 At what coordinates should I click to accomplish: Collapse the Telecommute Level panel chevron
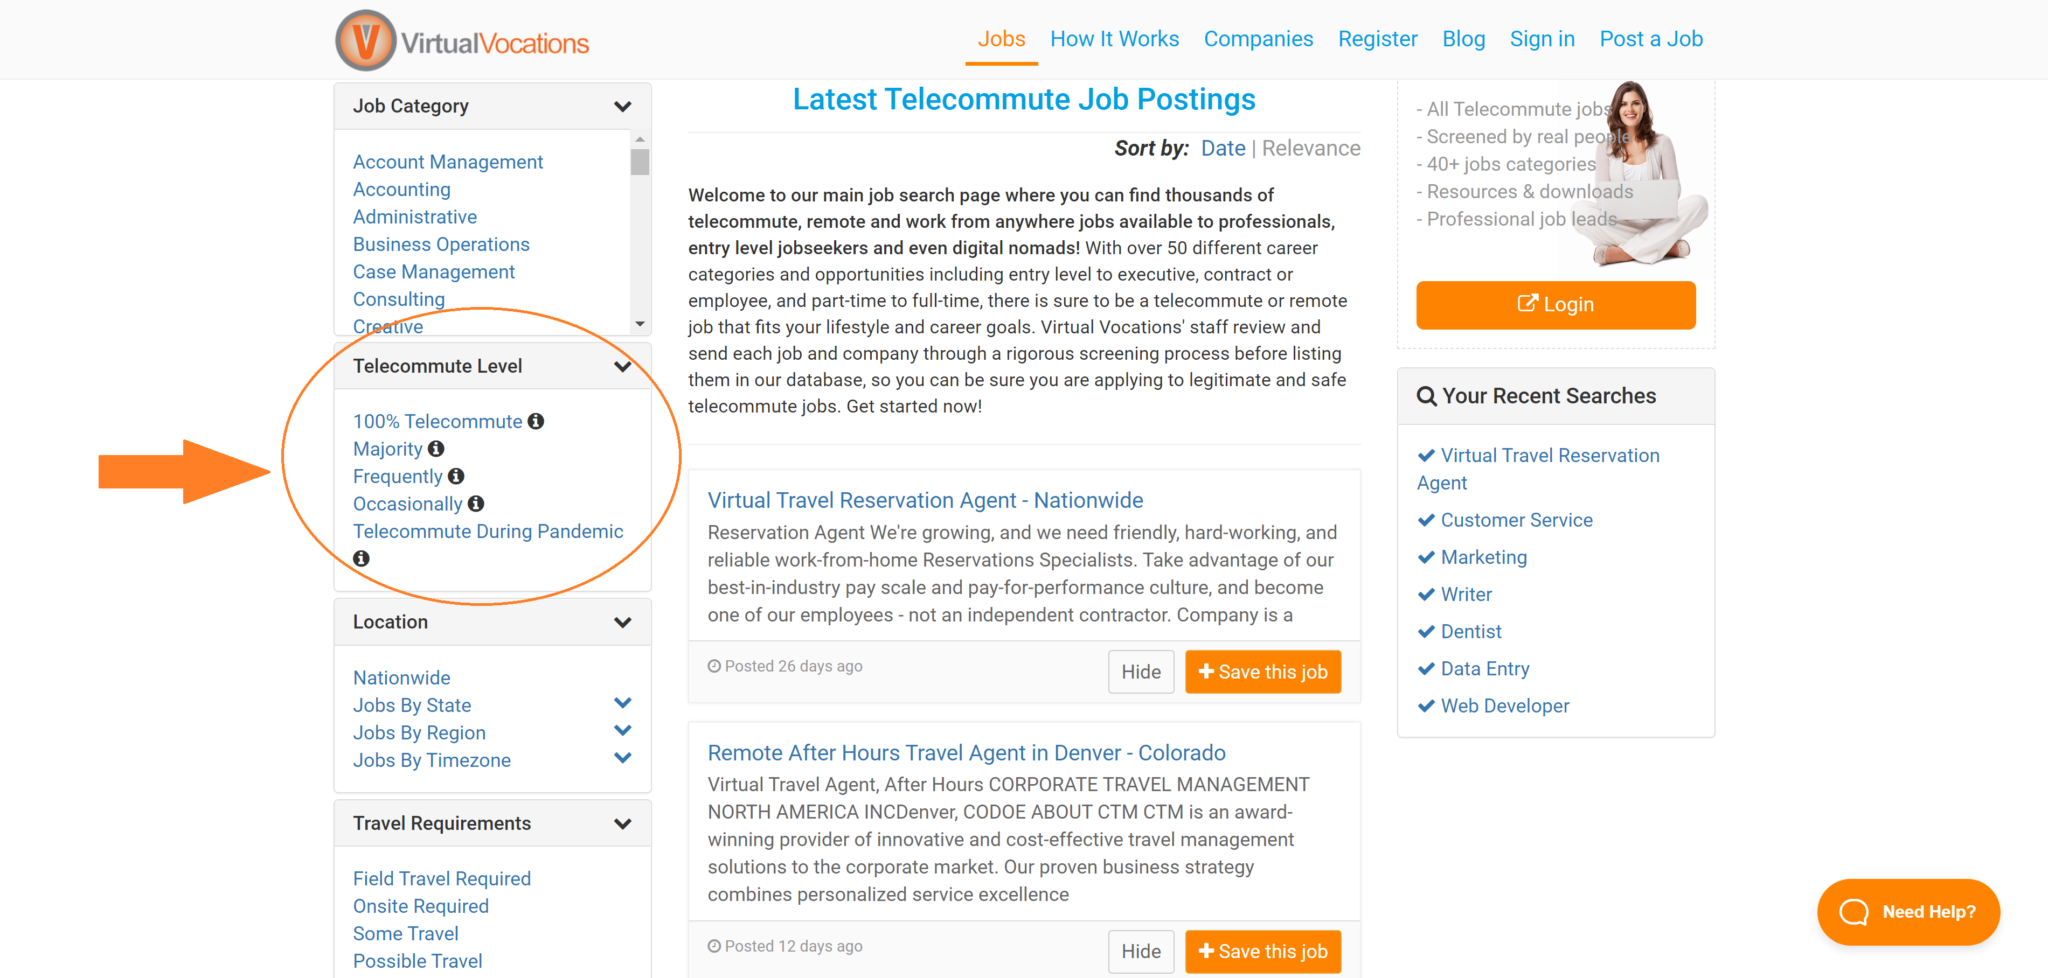click(623, 366)
